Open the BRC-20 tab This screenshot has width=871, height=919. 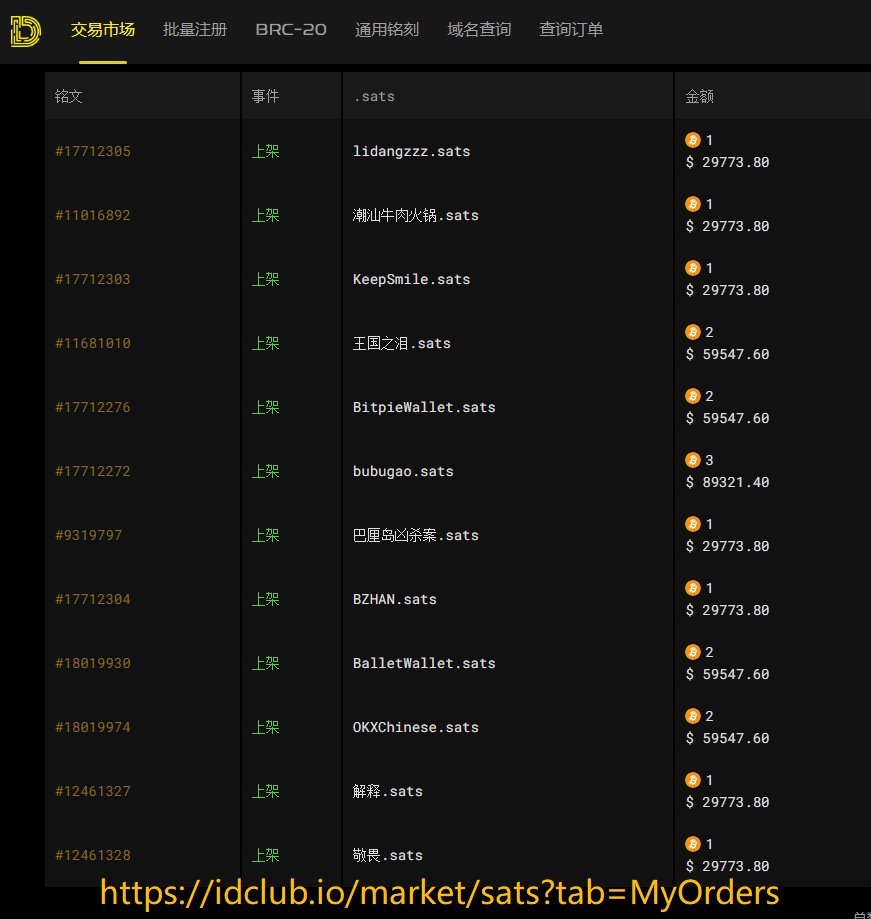coord(291,29)
